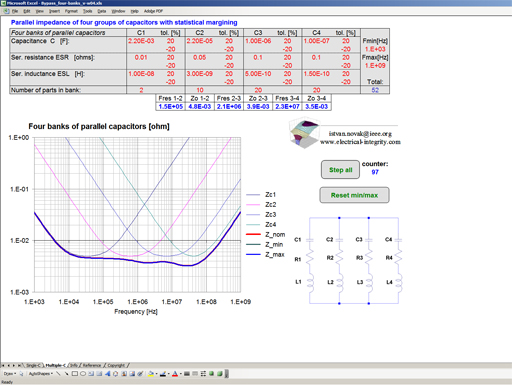This screenshot has width=512, height=385.
Task: Open Fill Color dropdown arrow
Action: [x=156, y=374]
